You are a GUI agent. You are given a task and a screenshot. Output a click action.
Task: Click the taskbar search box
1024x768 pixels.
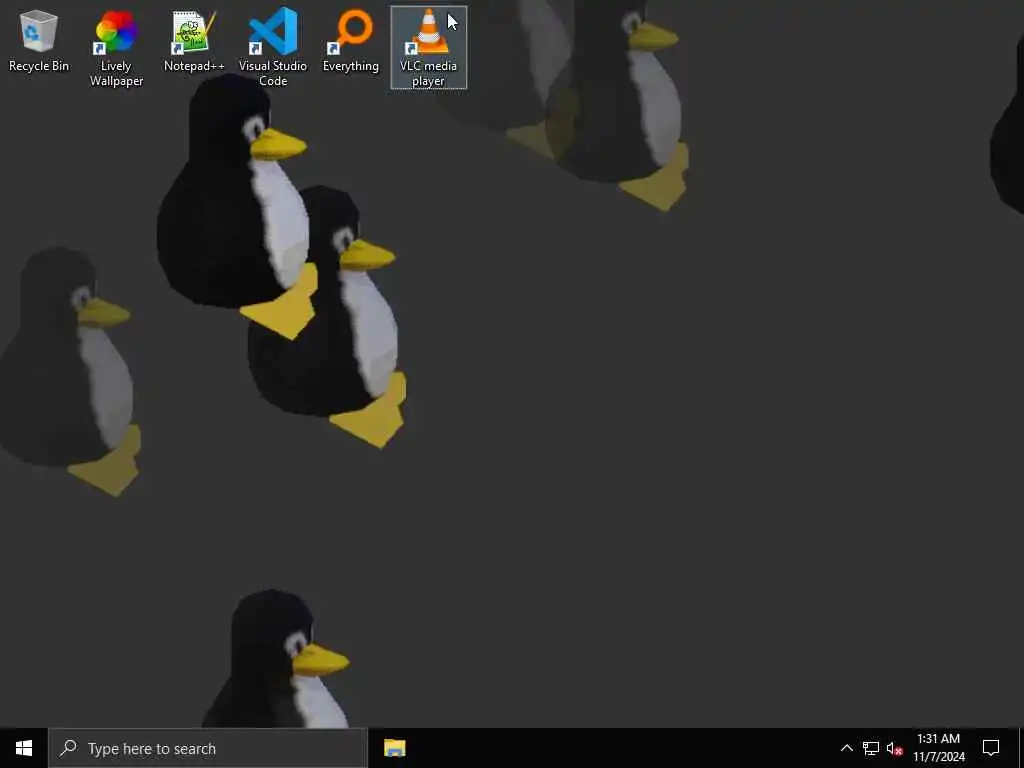[x=208, y=748]
